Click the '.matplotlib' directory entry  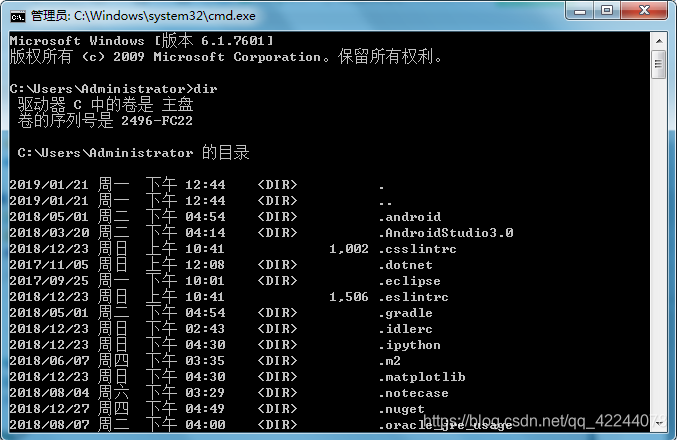coord(422,377)
